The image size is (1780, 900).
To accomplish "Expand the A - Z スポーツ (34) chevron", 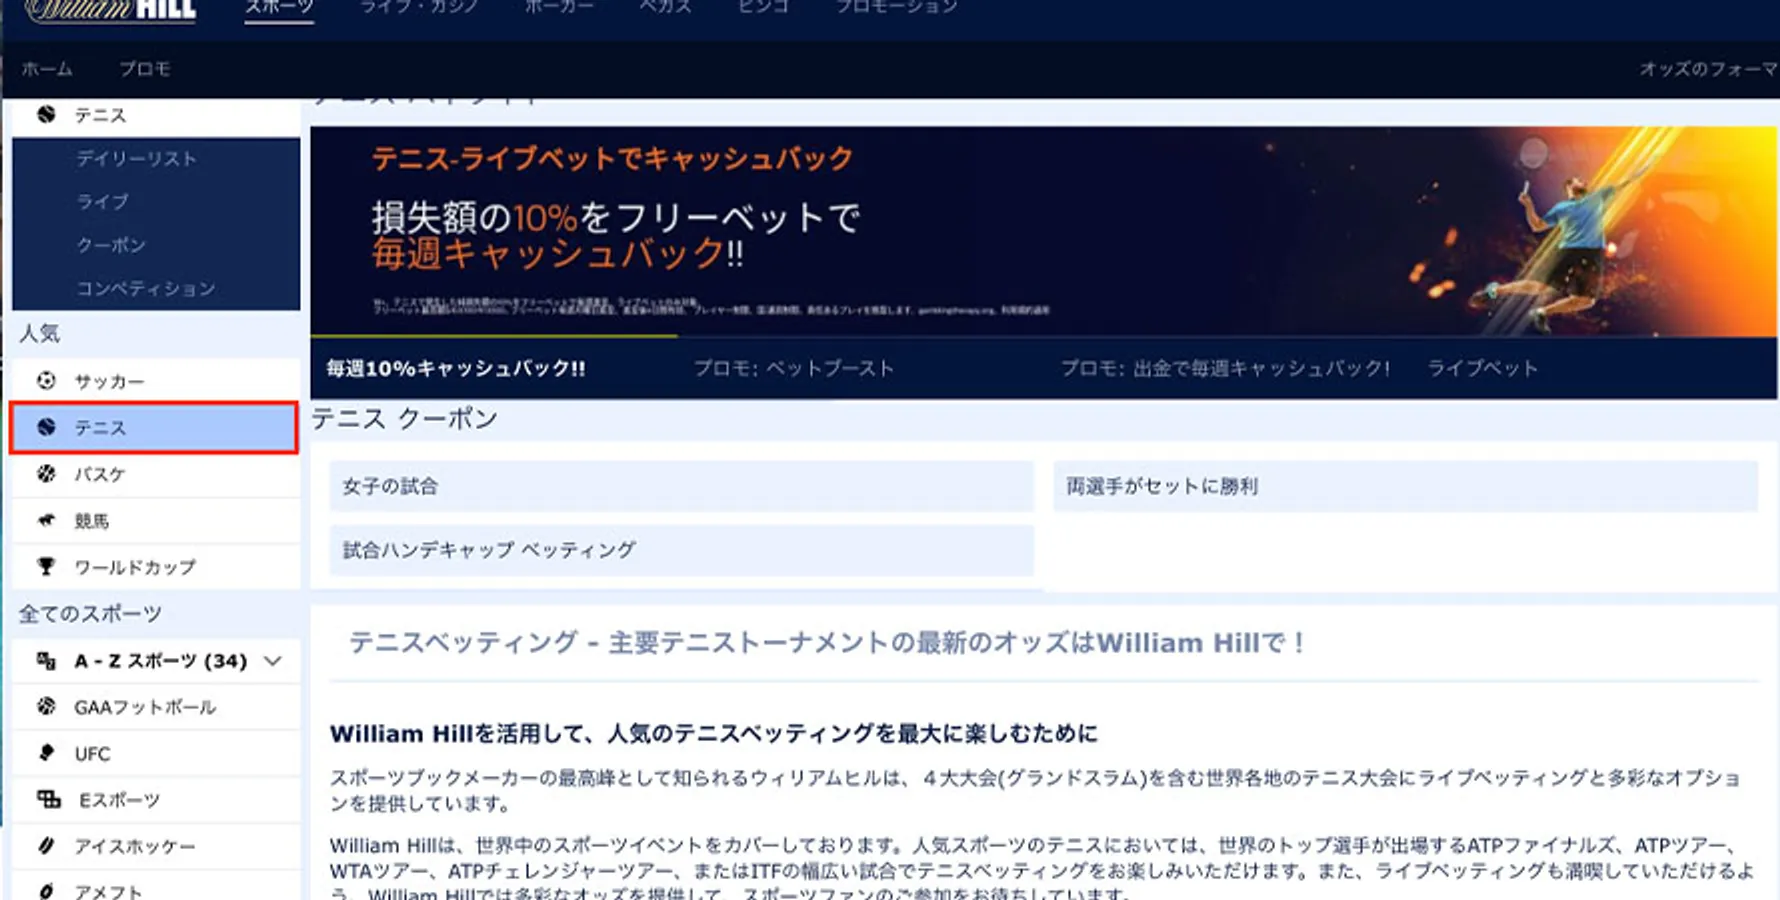I will pos(272,661).
